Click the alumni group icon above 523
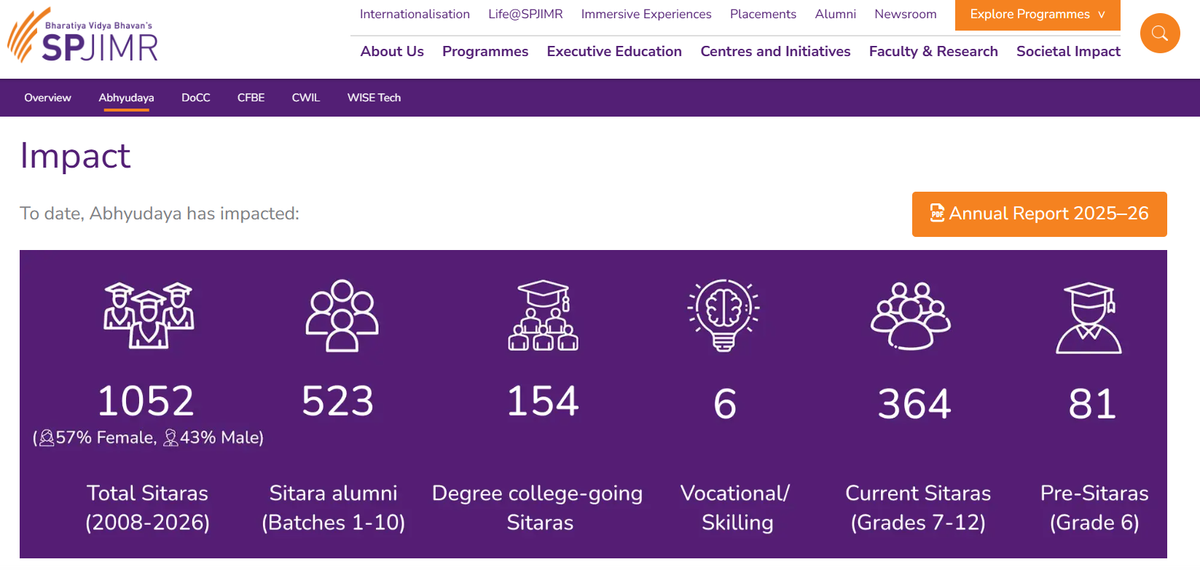Image resolution: width=1200 pixels, height=570 pixels. point(343,315)
